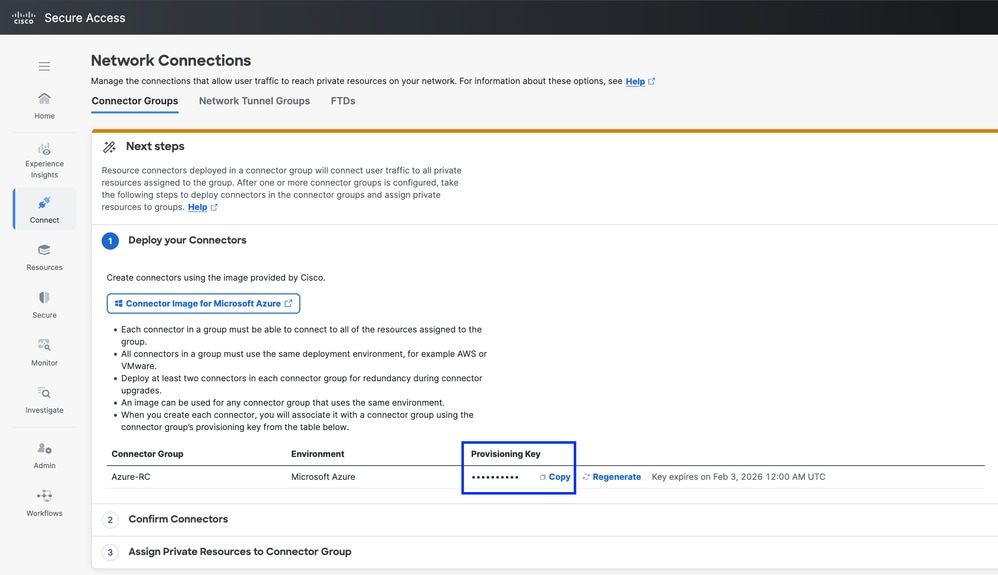
Task: Switch to FTDs tab
Action: (342, 101)
